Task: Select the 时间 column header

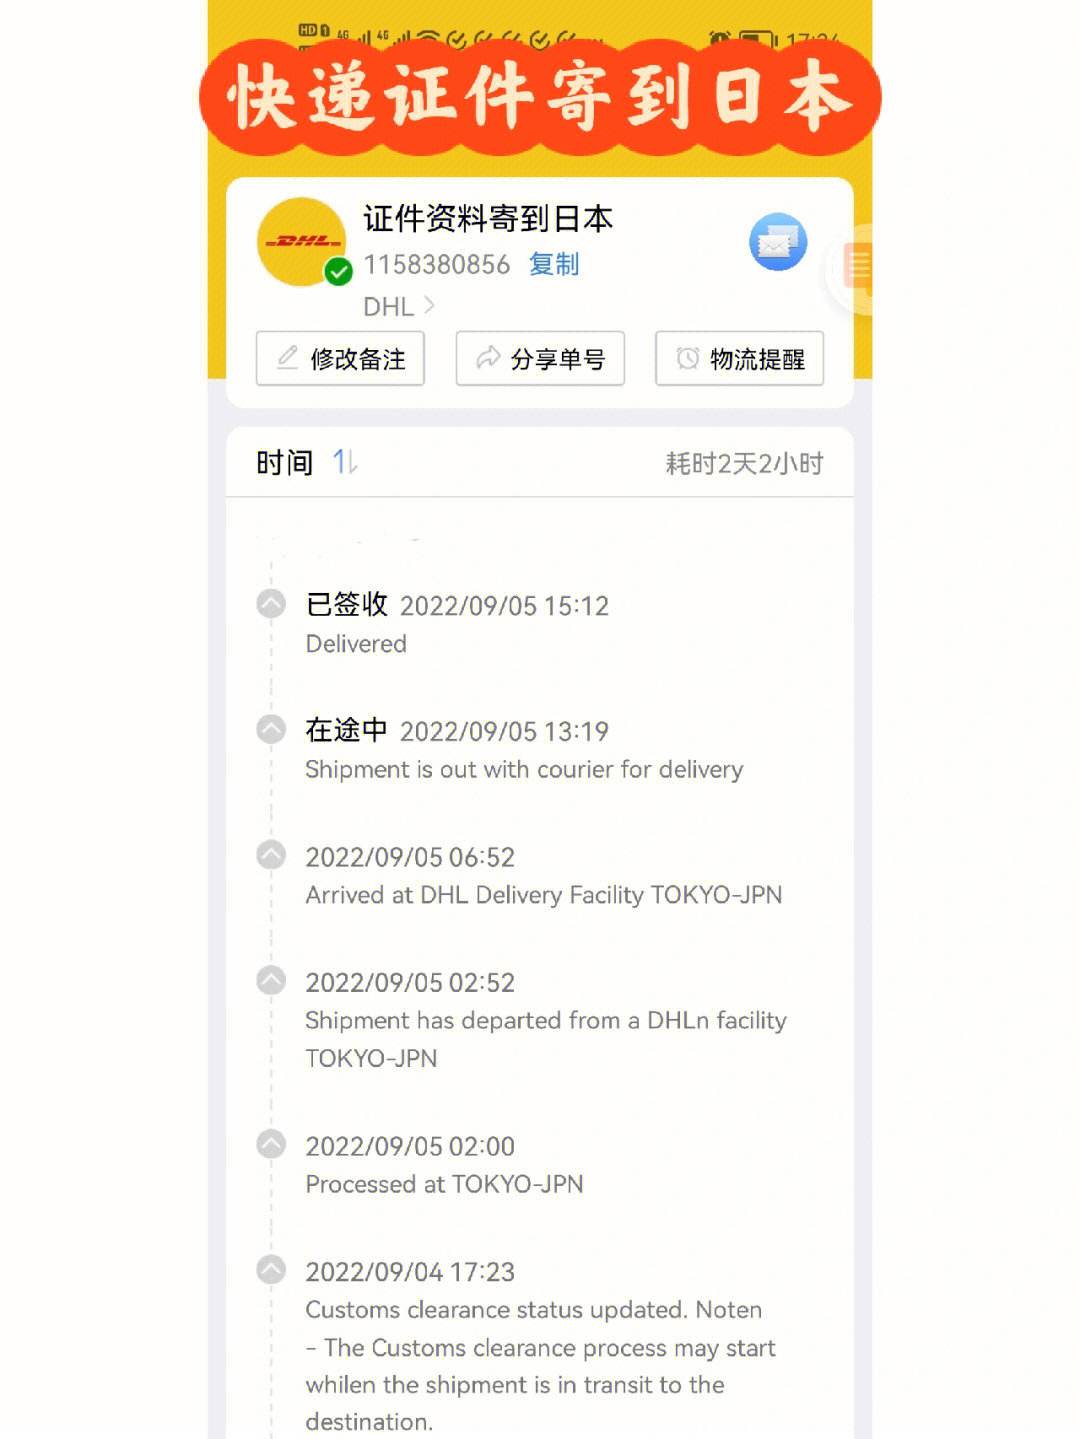Action: point(284,462)
